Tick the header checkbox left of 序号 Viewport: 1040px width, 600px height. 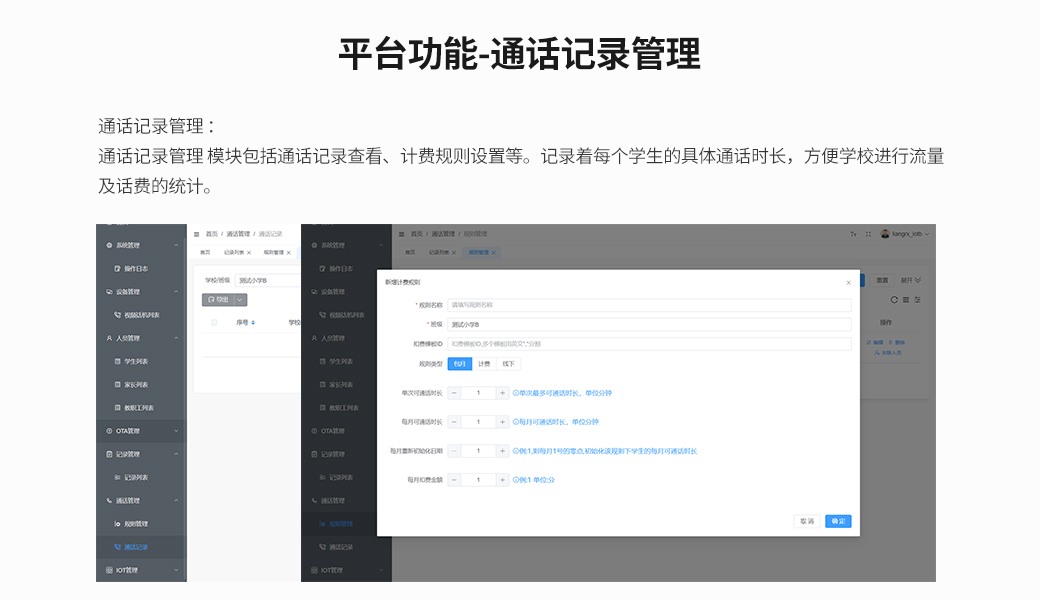pyautogui.click(x=214, y=323)
